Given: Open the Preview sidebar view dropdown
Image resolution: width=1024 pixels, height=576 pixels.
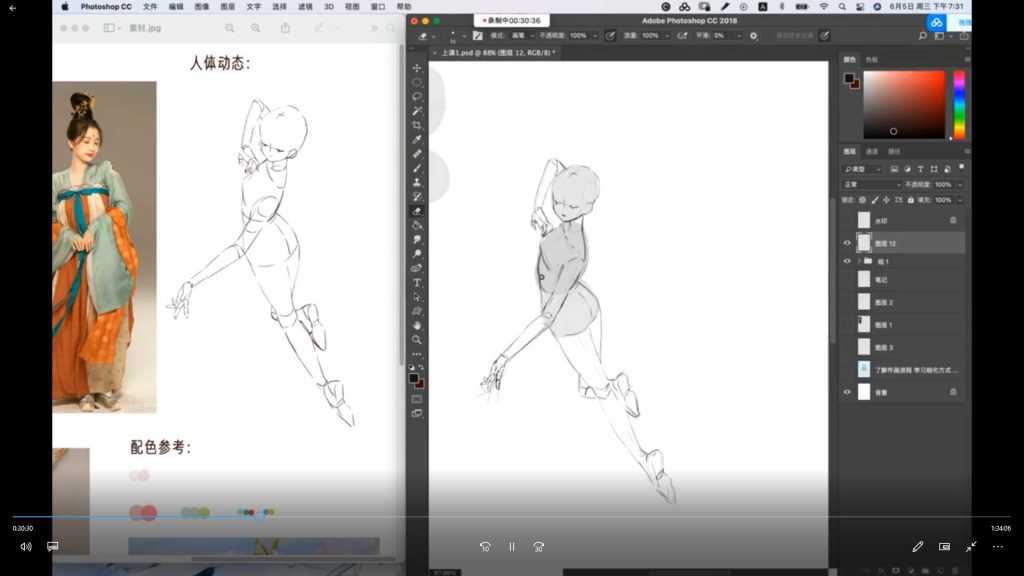Looking at the screenshot, I should (x=113, y=28).
